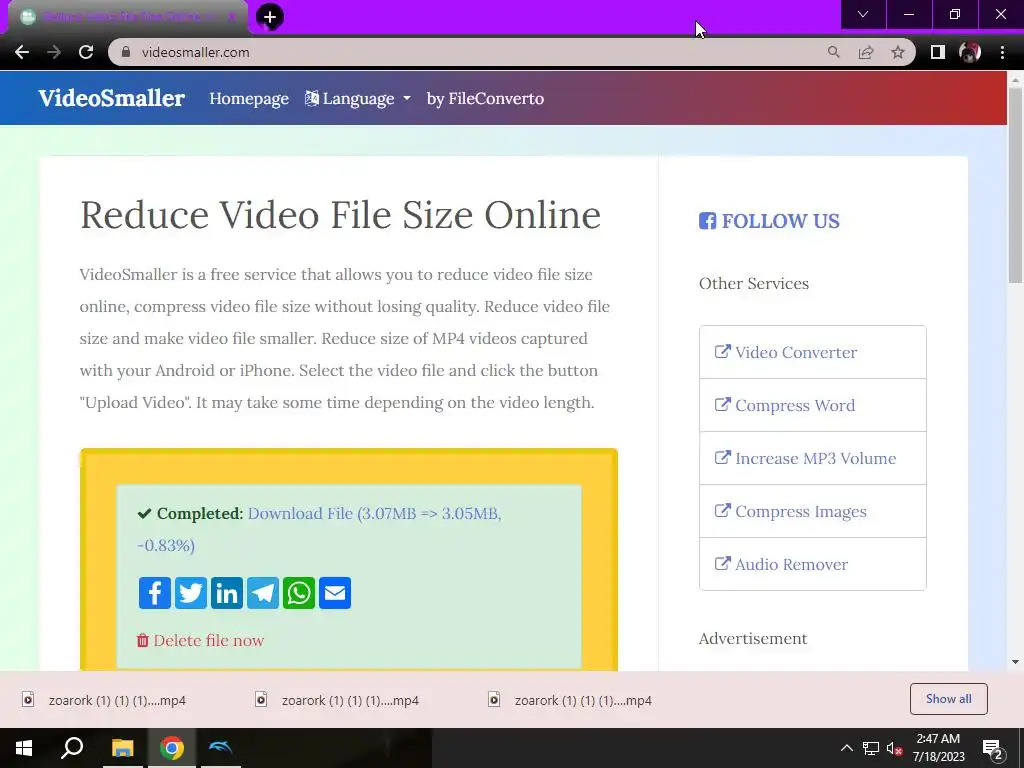Open Audio Remover service
Image resolution: width=1024 pixels, height=768 pixels.
coord(812,564)
